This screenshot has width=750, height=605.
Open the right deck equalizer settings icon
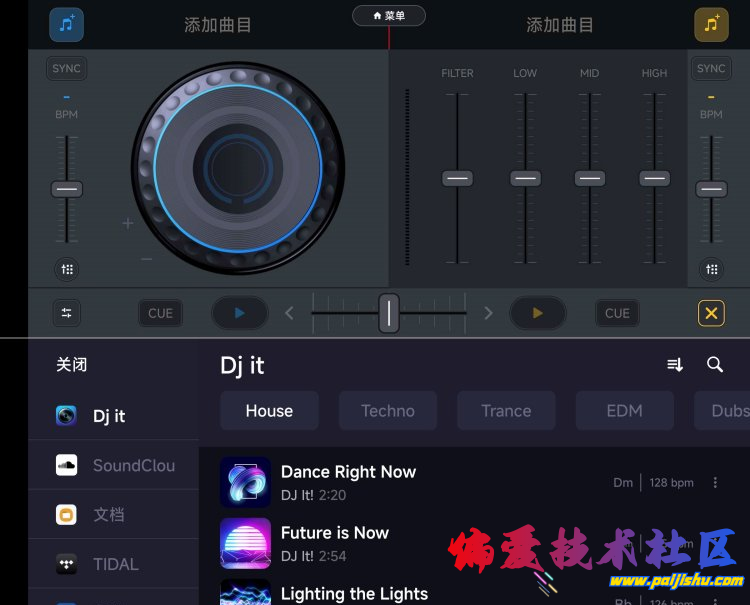[x=711, y=269]
